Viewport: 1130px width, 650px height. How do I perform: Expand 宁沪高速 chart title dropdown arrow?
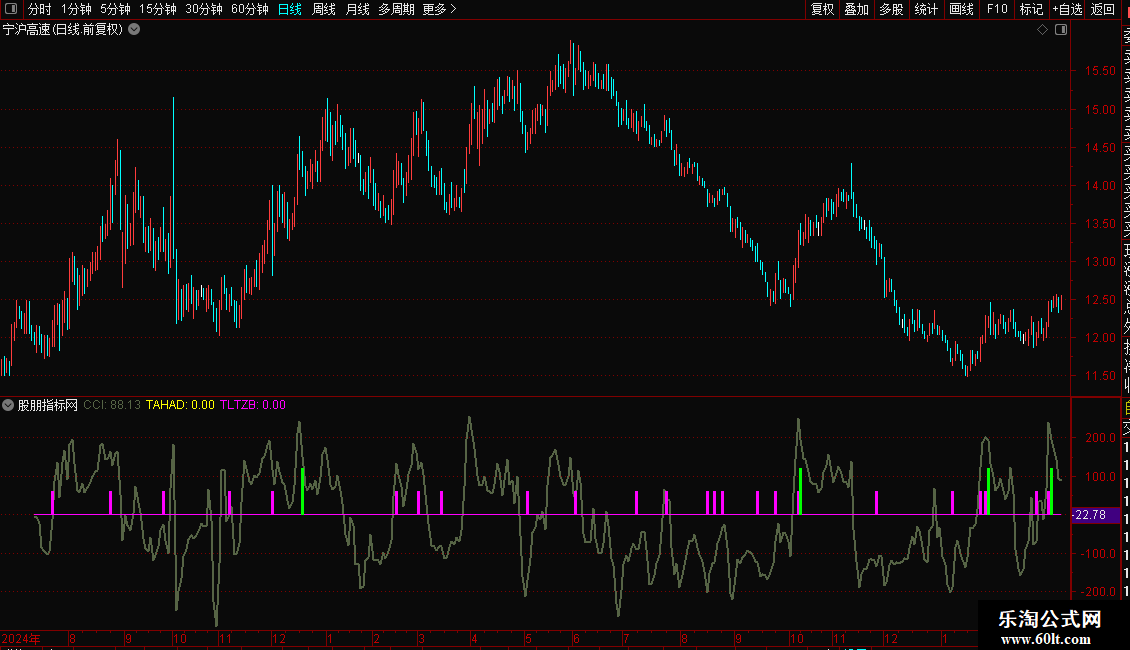134,30
